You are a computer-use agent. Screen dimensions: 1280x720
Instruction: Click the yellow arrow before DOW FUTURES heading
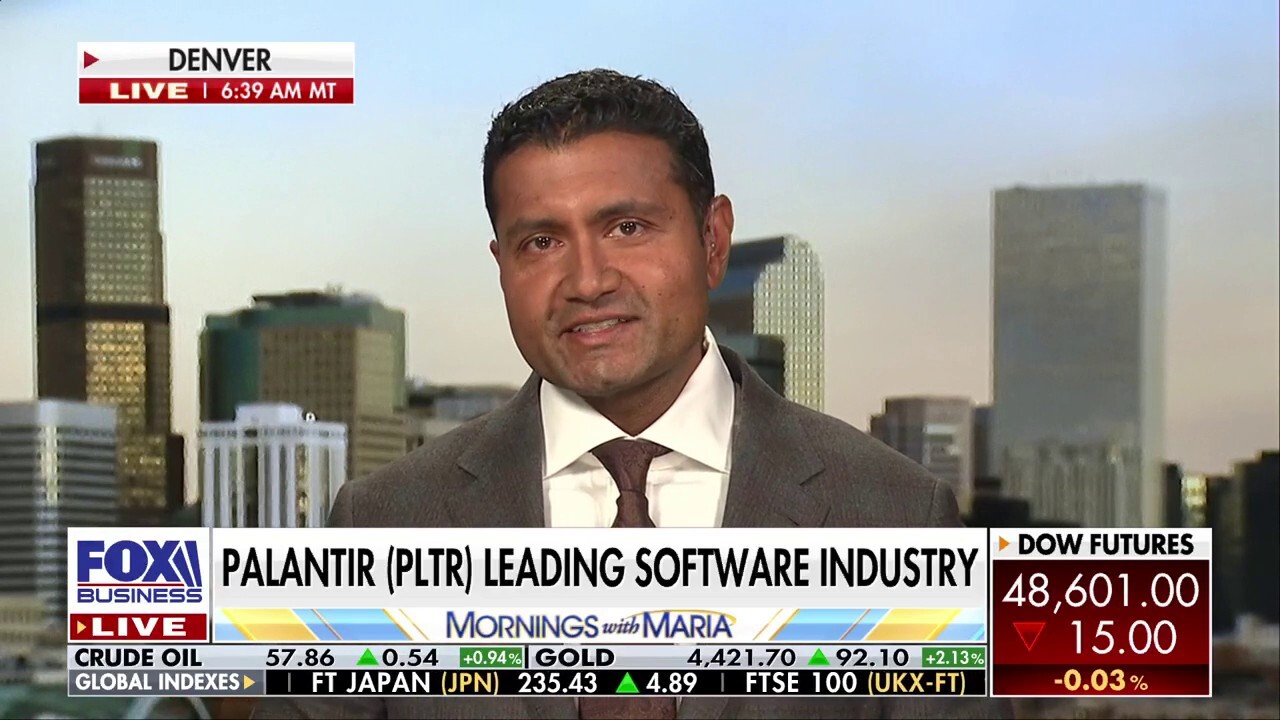pyautogui.click(x=1002, y=545)
